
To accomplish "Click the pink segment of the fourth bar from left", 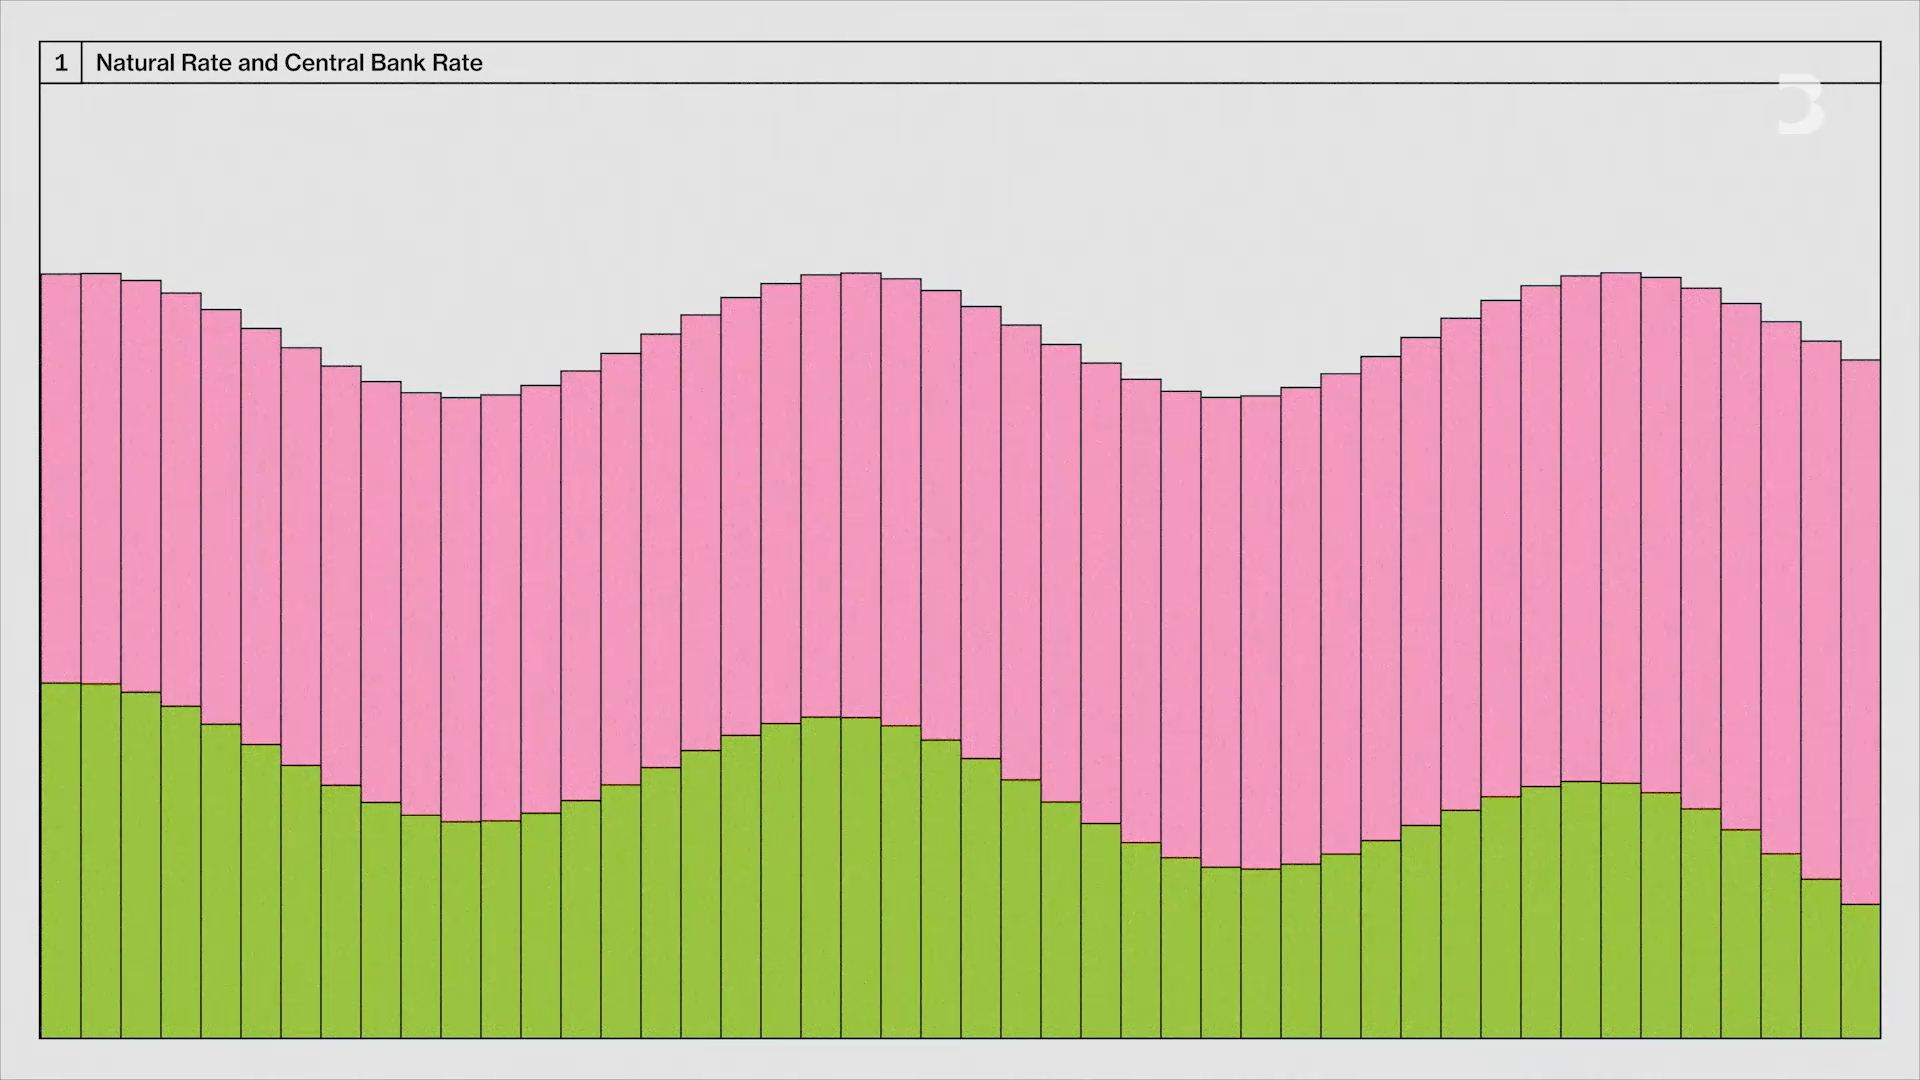I will click(x=181, y=500).
